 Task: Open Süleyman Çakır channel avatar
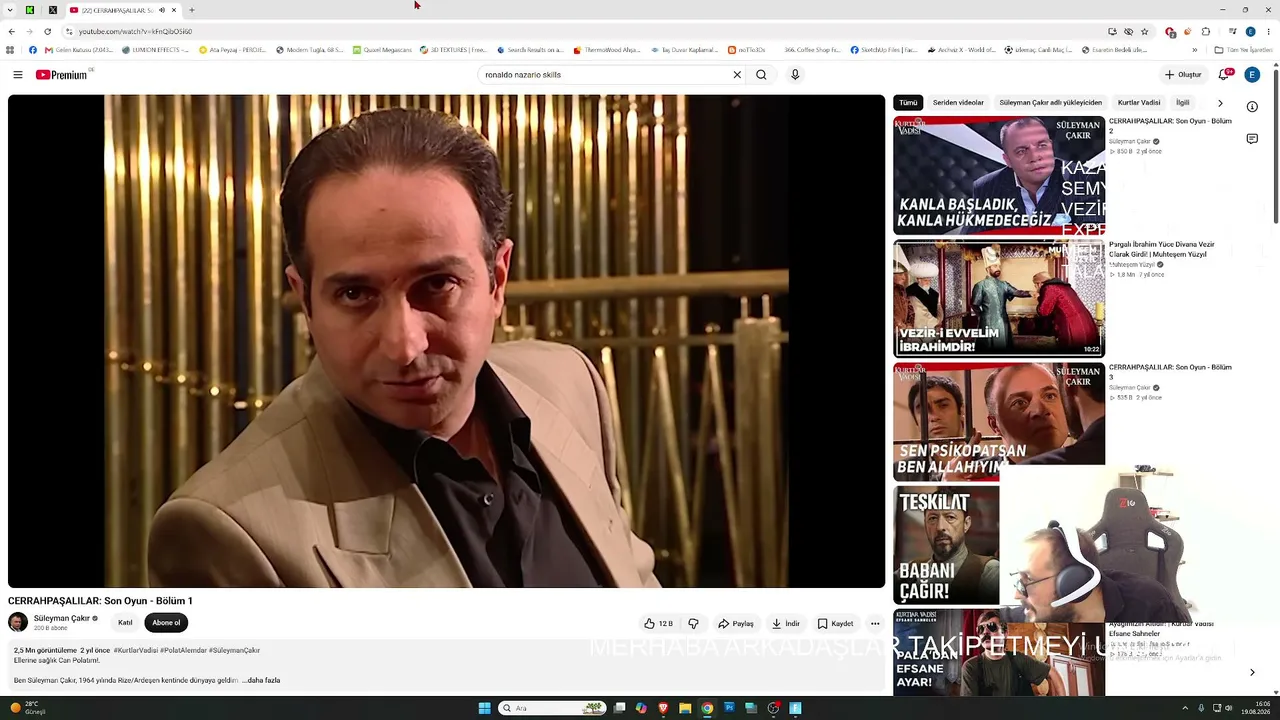[18, 622]
